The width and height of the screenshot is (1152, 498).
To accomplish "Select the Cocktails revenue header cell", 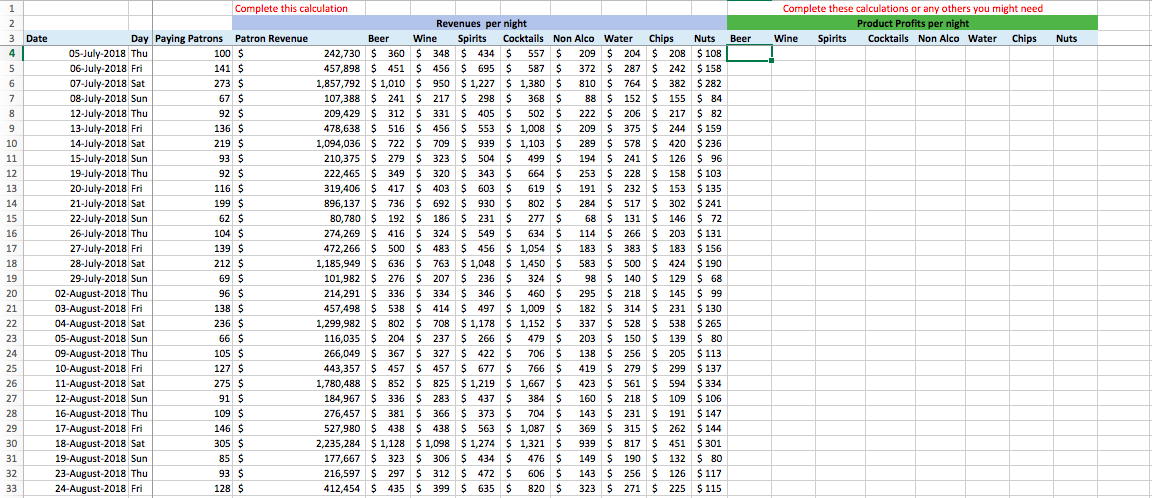I will coord(525,38).
